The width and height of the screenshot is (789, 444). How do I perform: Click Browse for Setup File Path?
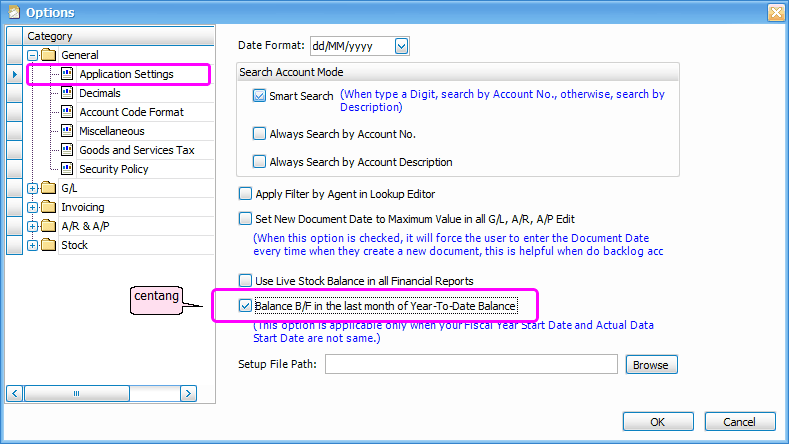point(650,365)
